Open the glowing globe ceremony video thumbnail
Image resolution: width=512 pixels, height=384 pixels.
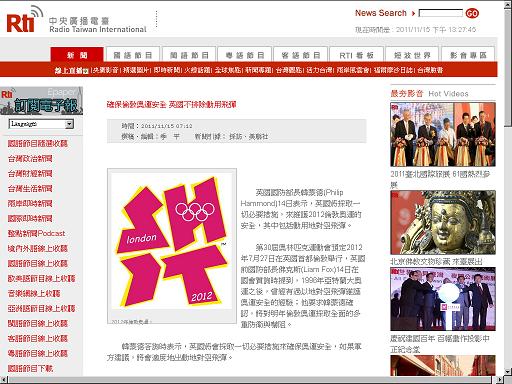point(443,299)
